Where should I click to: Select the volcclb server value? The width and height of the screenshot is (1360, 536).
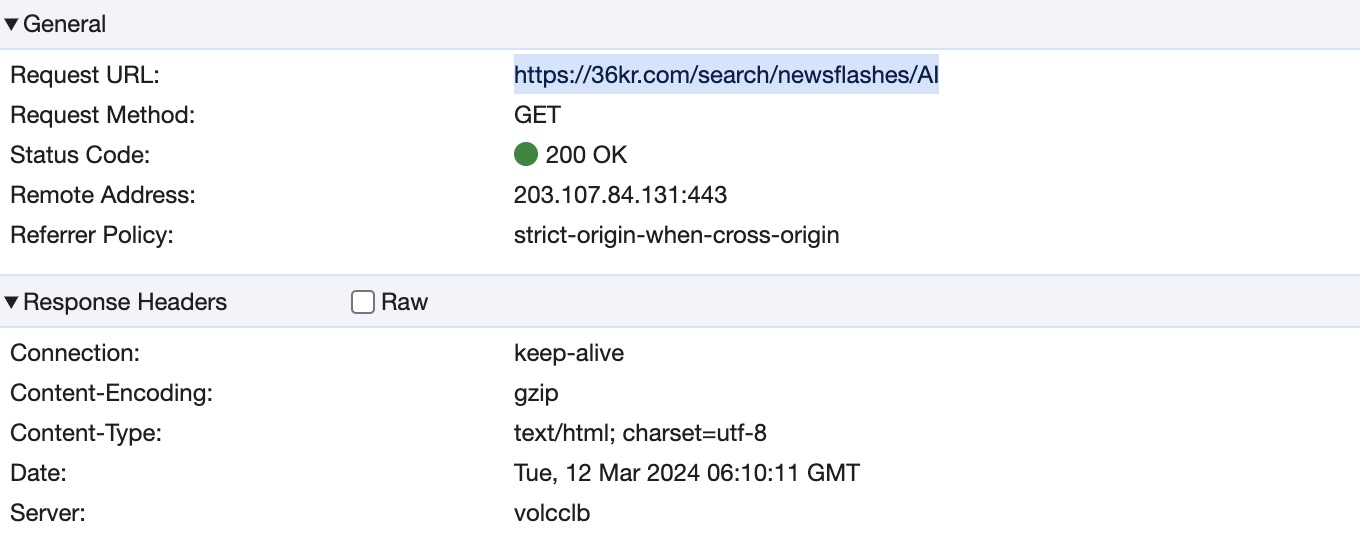(x=552, y=513)
